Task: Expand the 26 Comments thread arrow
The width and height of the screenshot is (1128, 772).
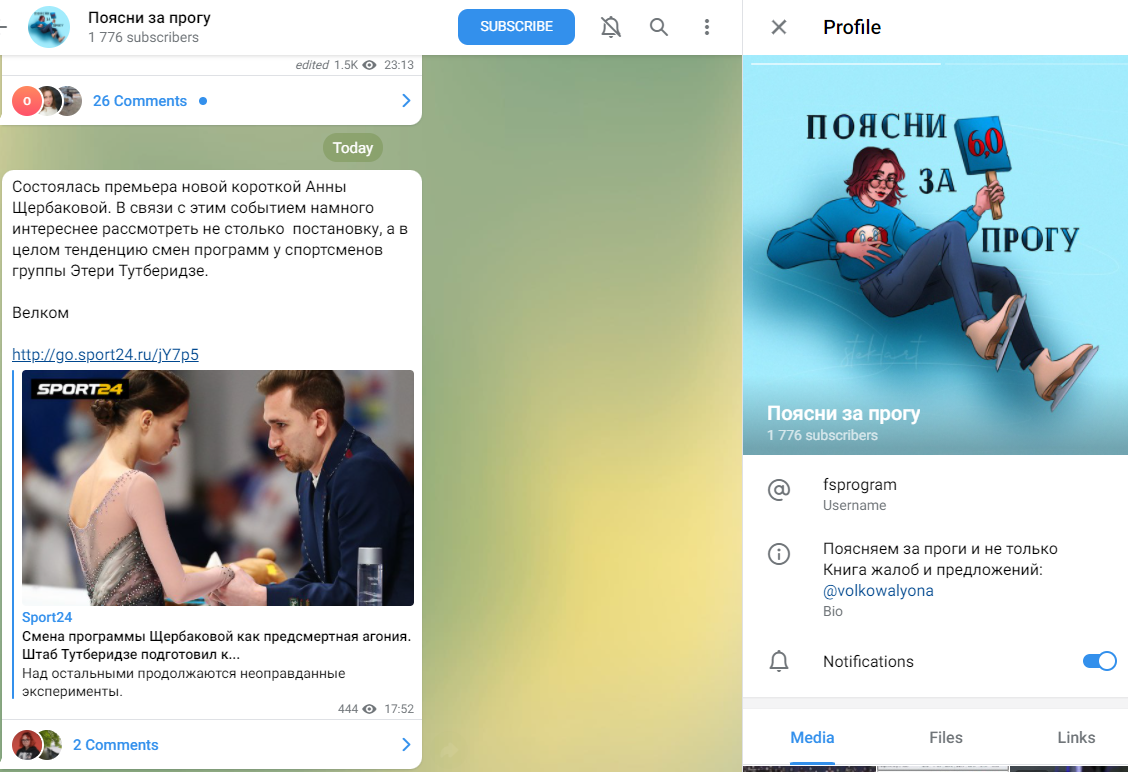Action: tap(406, 101)
